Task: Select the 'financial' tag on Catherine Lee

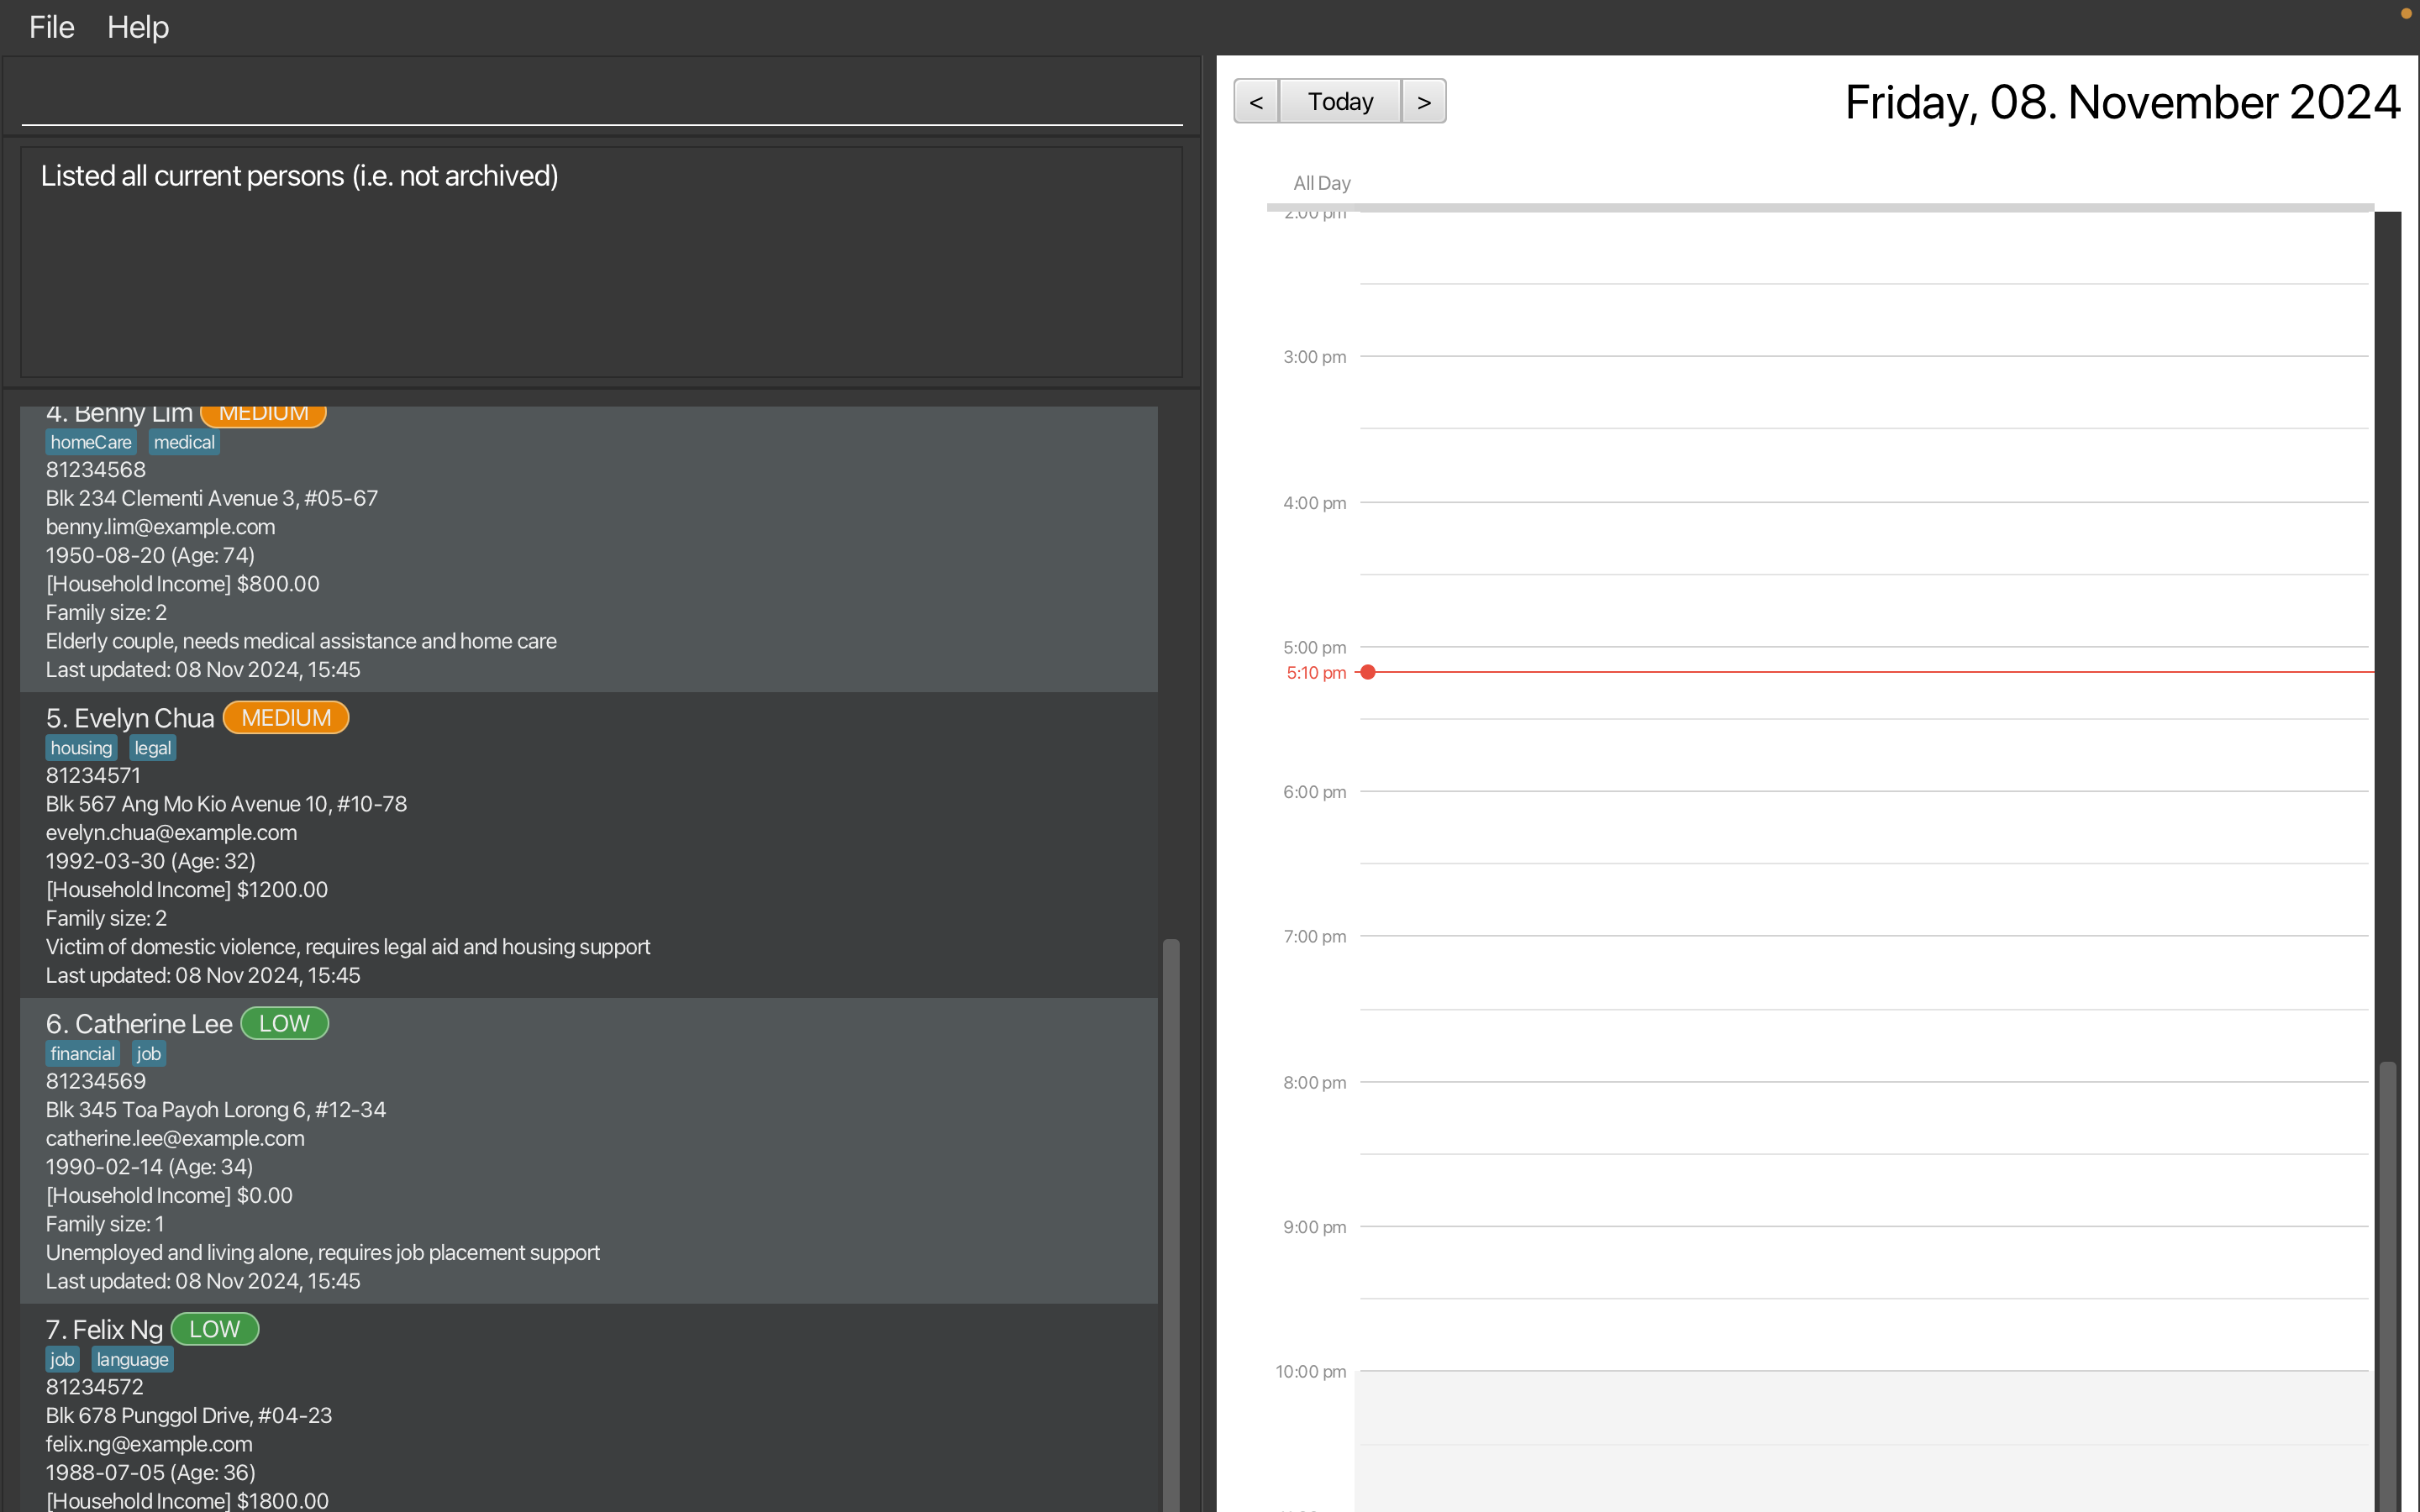Action: [x=82, y=1054]
